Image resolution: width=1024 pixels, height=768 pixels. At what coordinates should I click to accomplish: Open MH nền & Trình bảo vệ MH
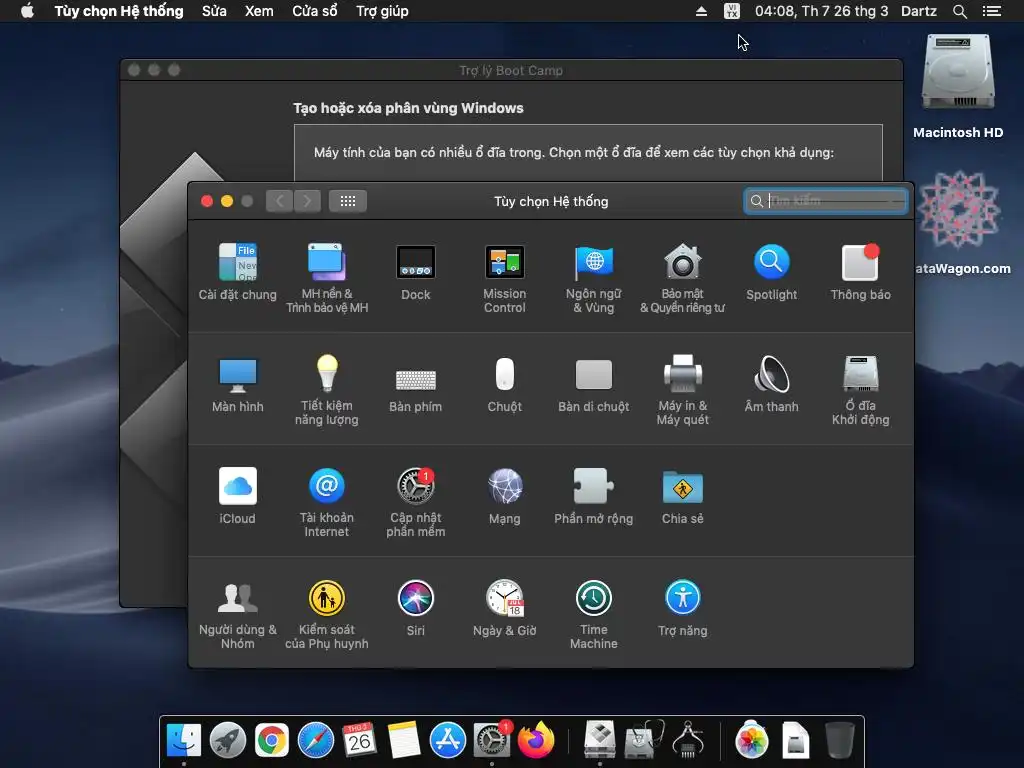point(327,278)
